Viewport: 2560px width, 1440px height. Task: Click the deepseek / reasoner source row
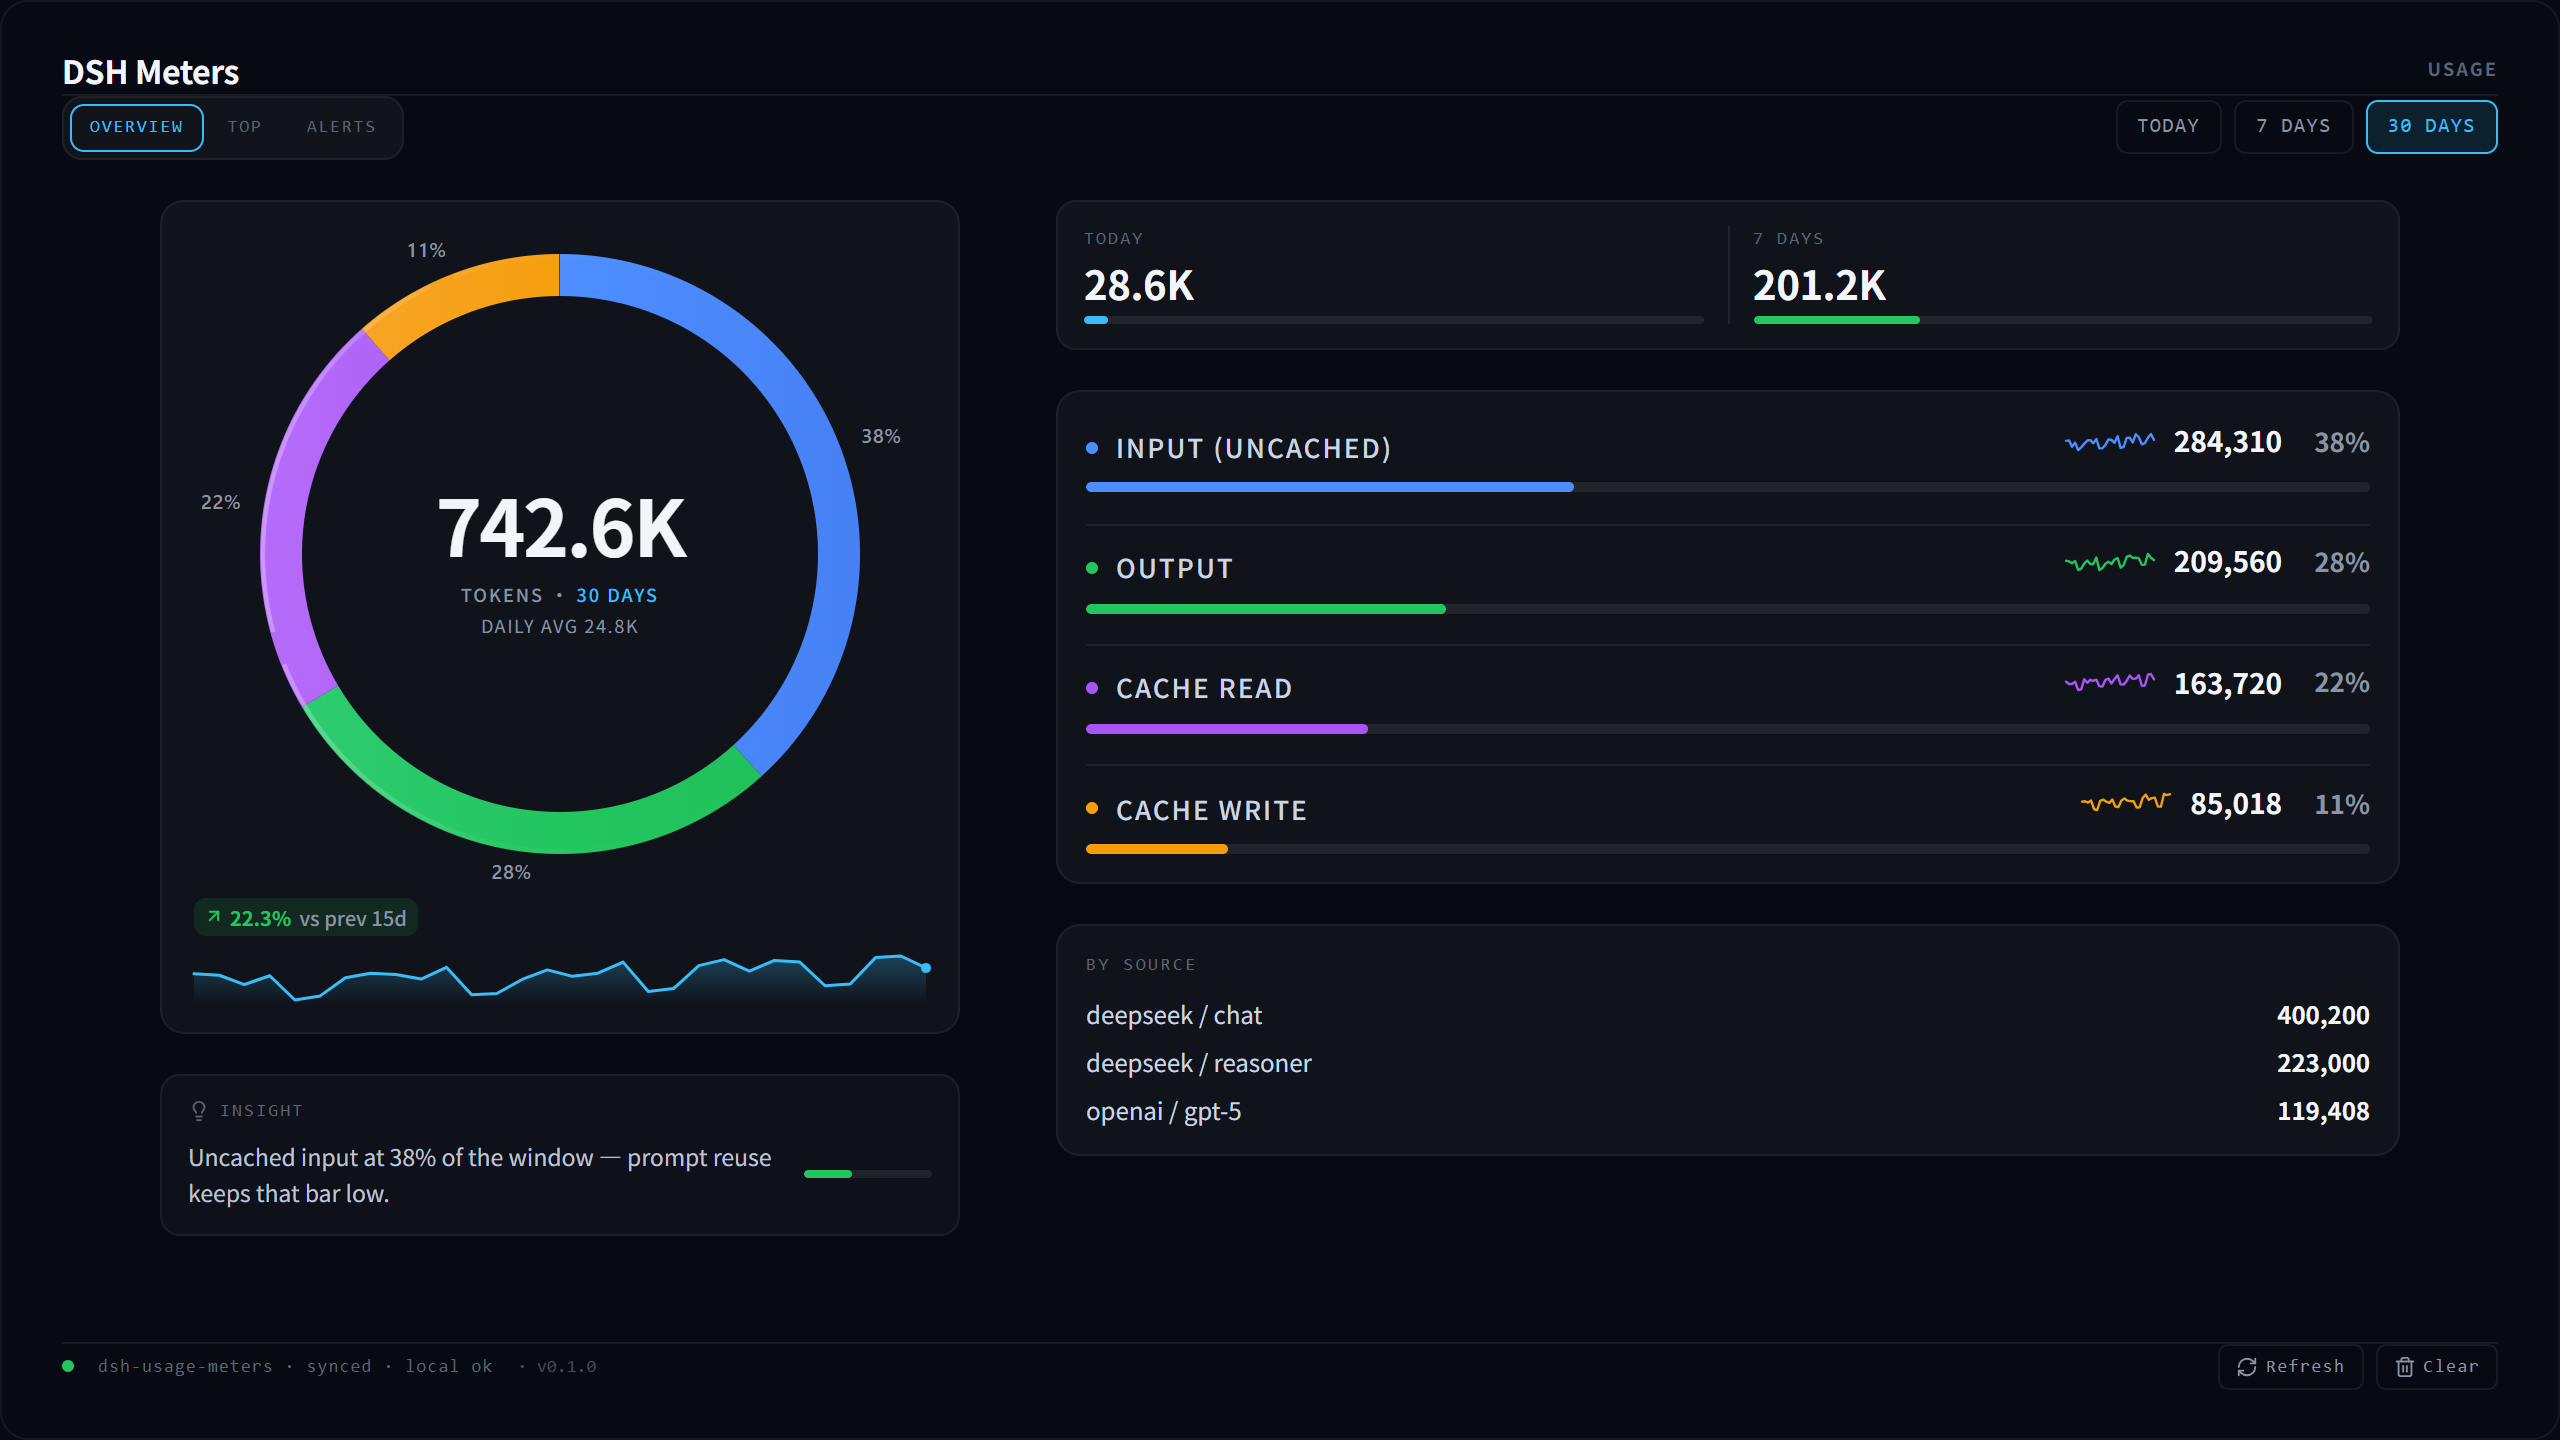pos(1727,1063)
